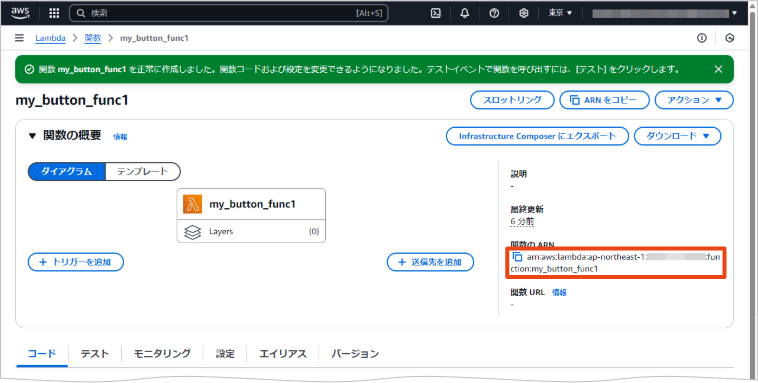Open the hamburger side navigation menu
This screenshot has width=758, height=383.
[19, 38]
